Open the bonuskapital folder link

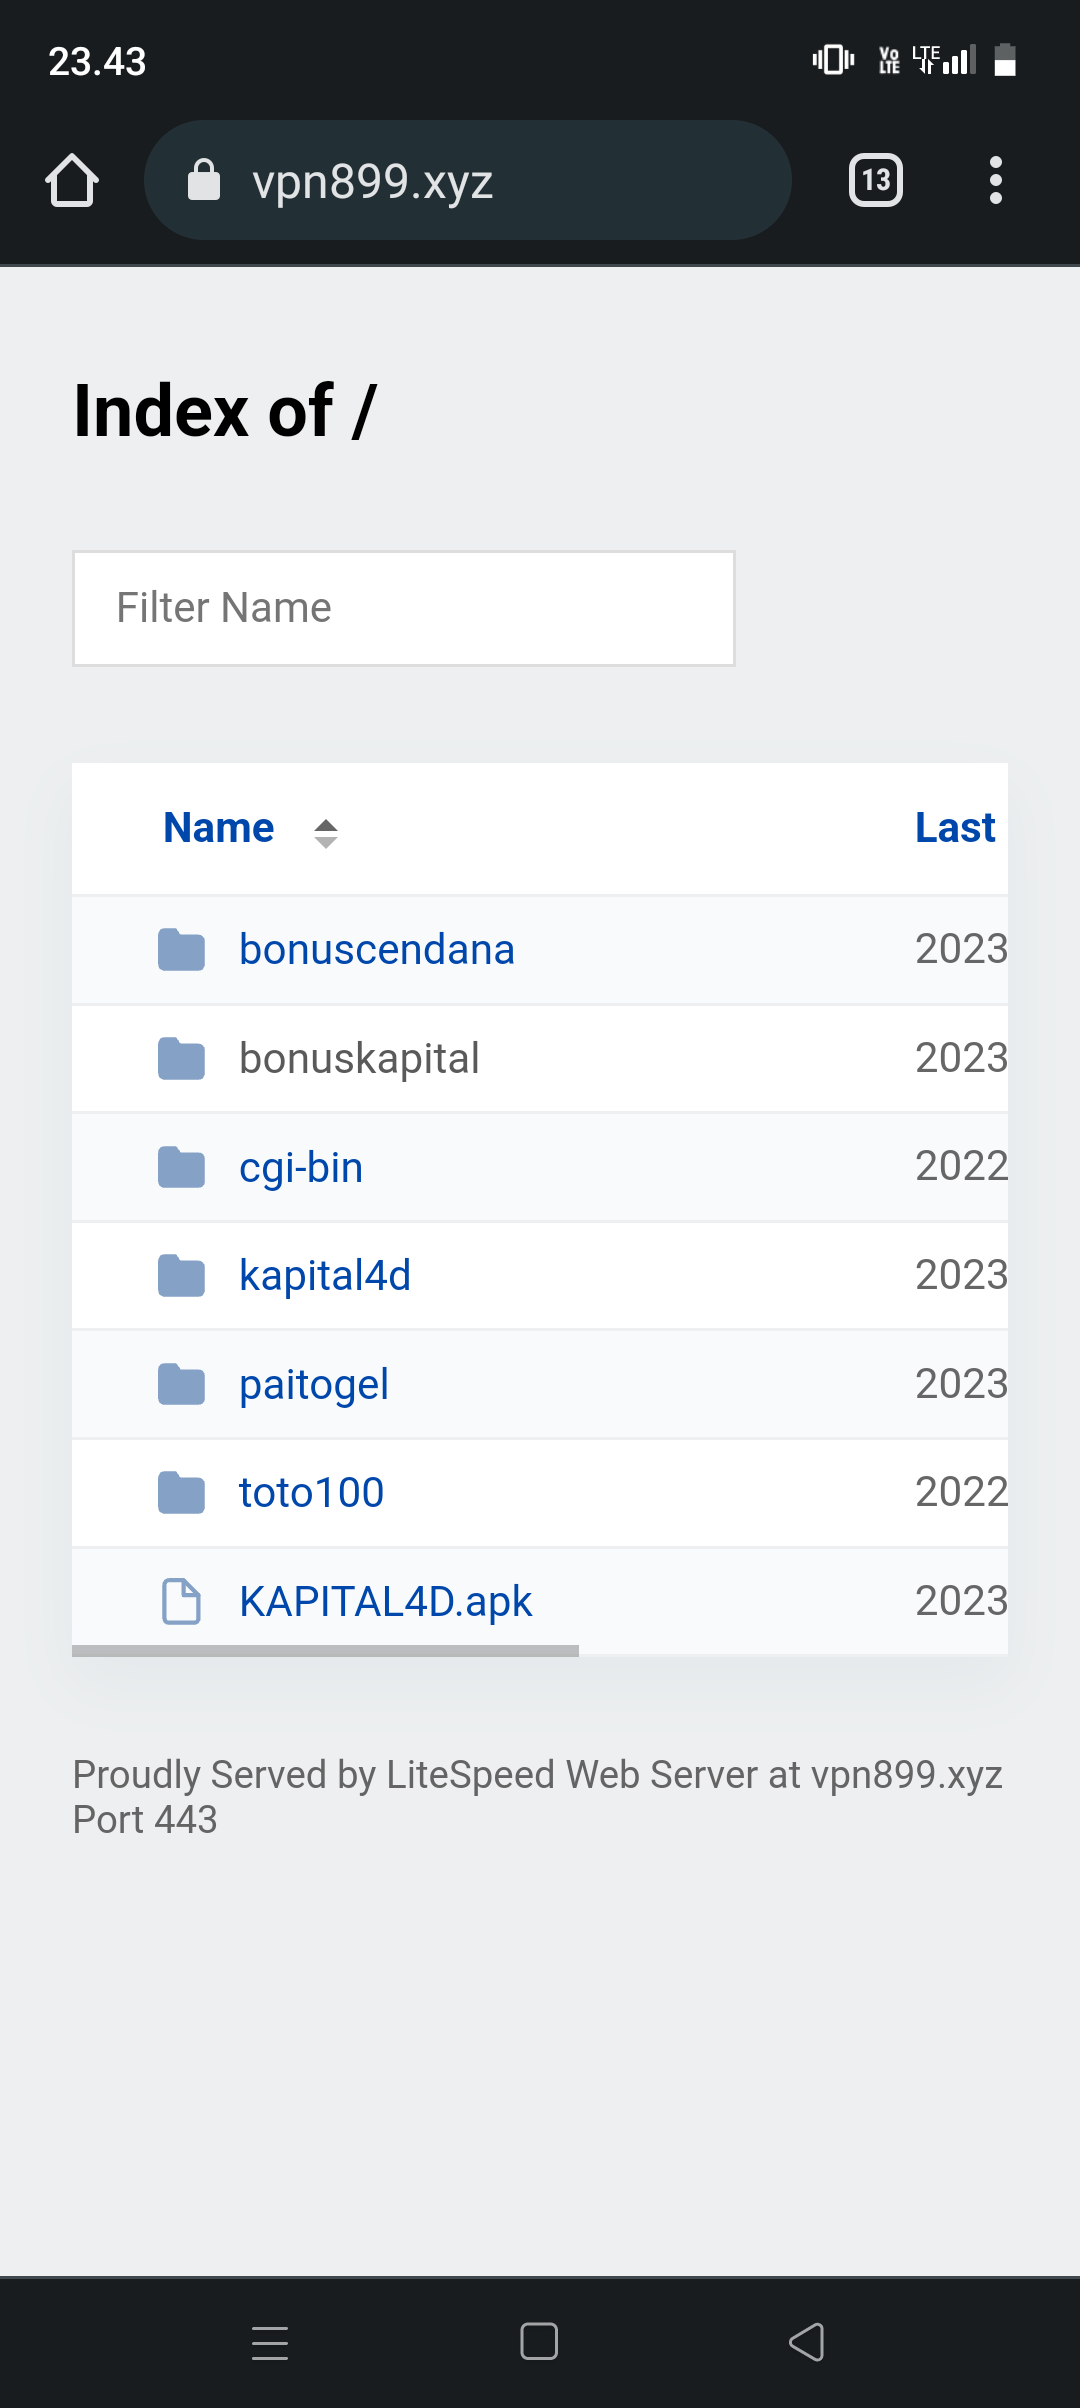pos(359,1058)
